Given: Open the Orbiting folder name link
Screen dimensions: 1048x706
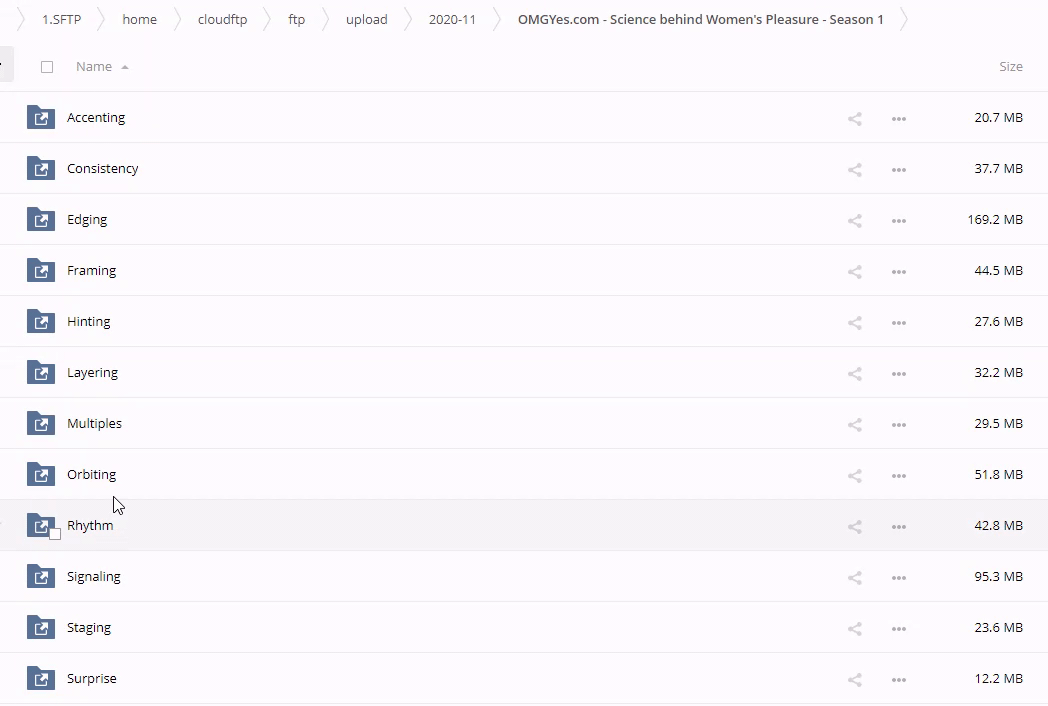Looking at the screenshot, I should (91, 474).
